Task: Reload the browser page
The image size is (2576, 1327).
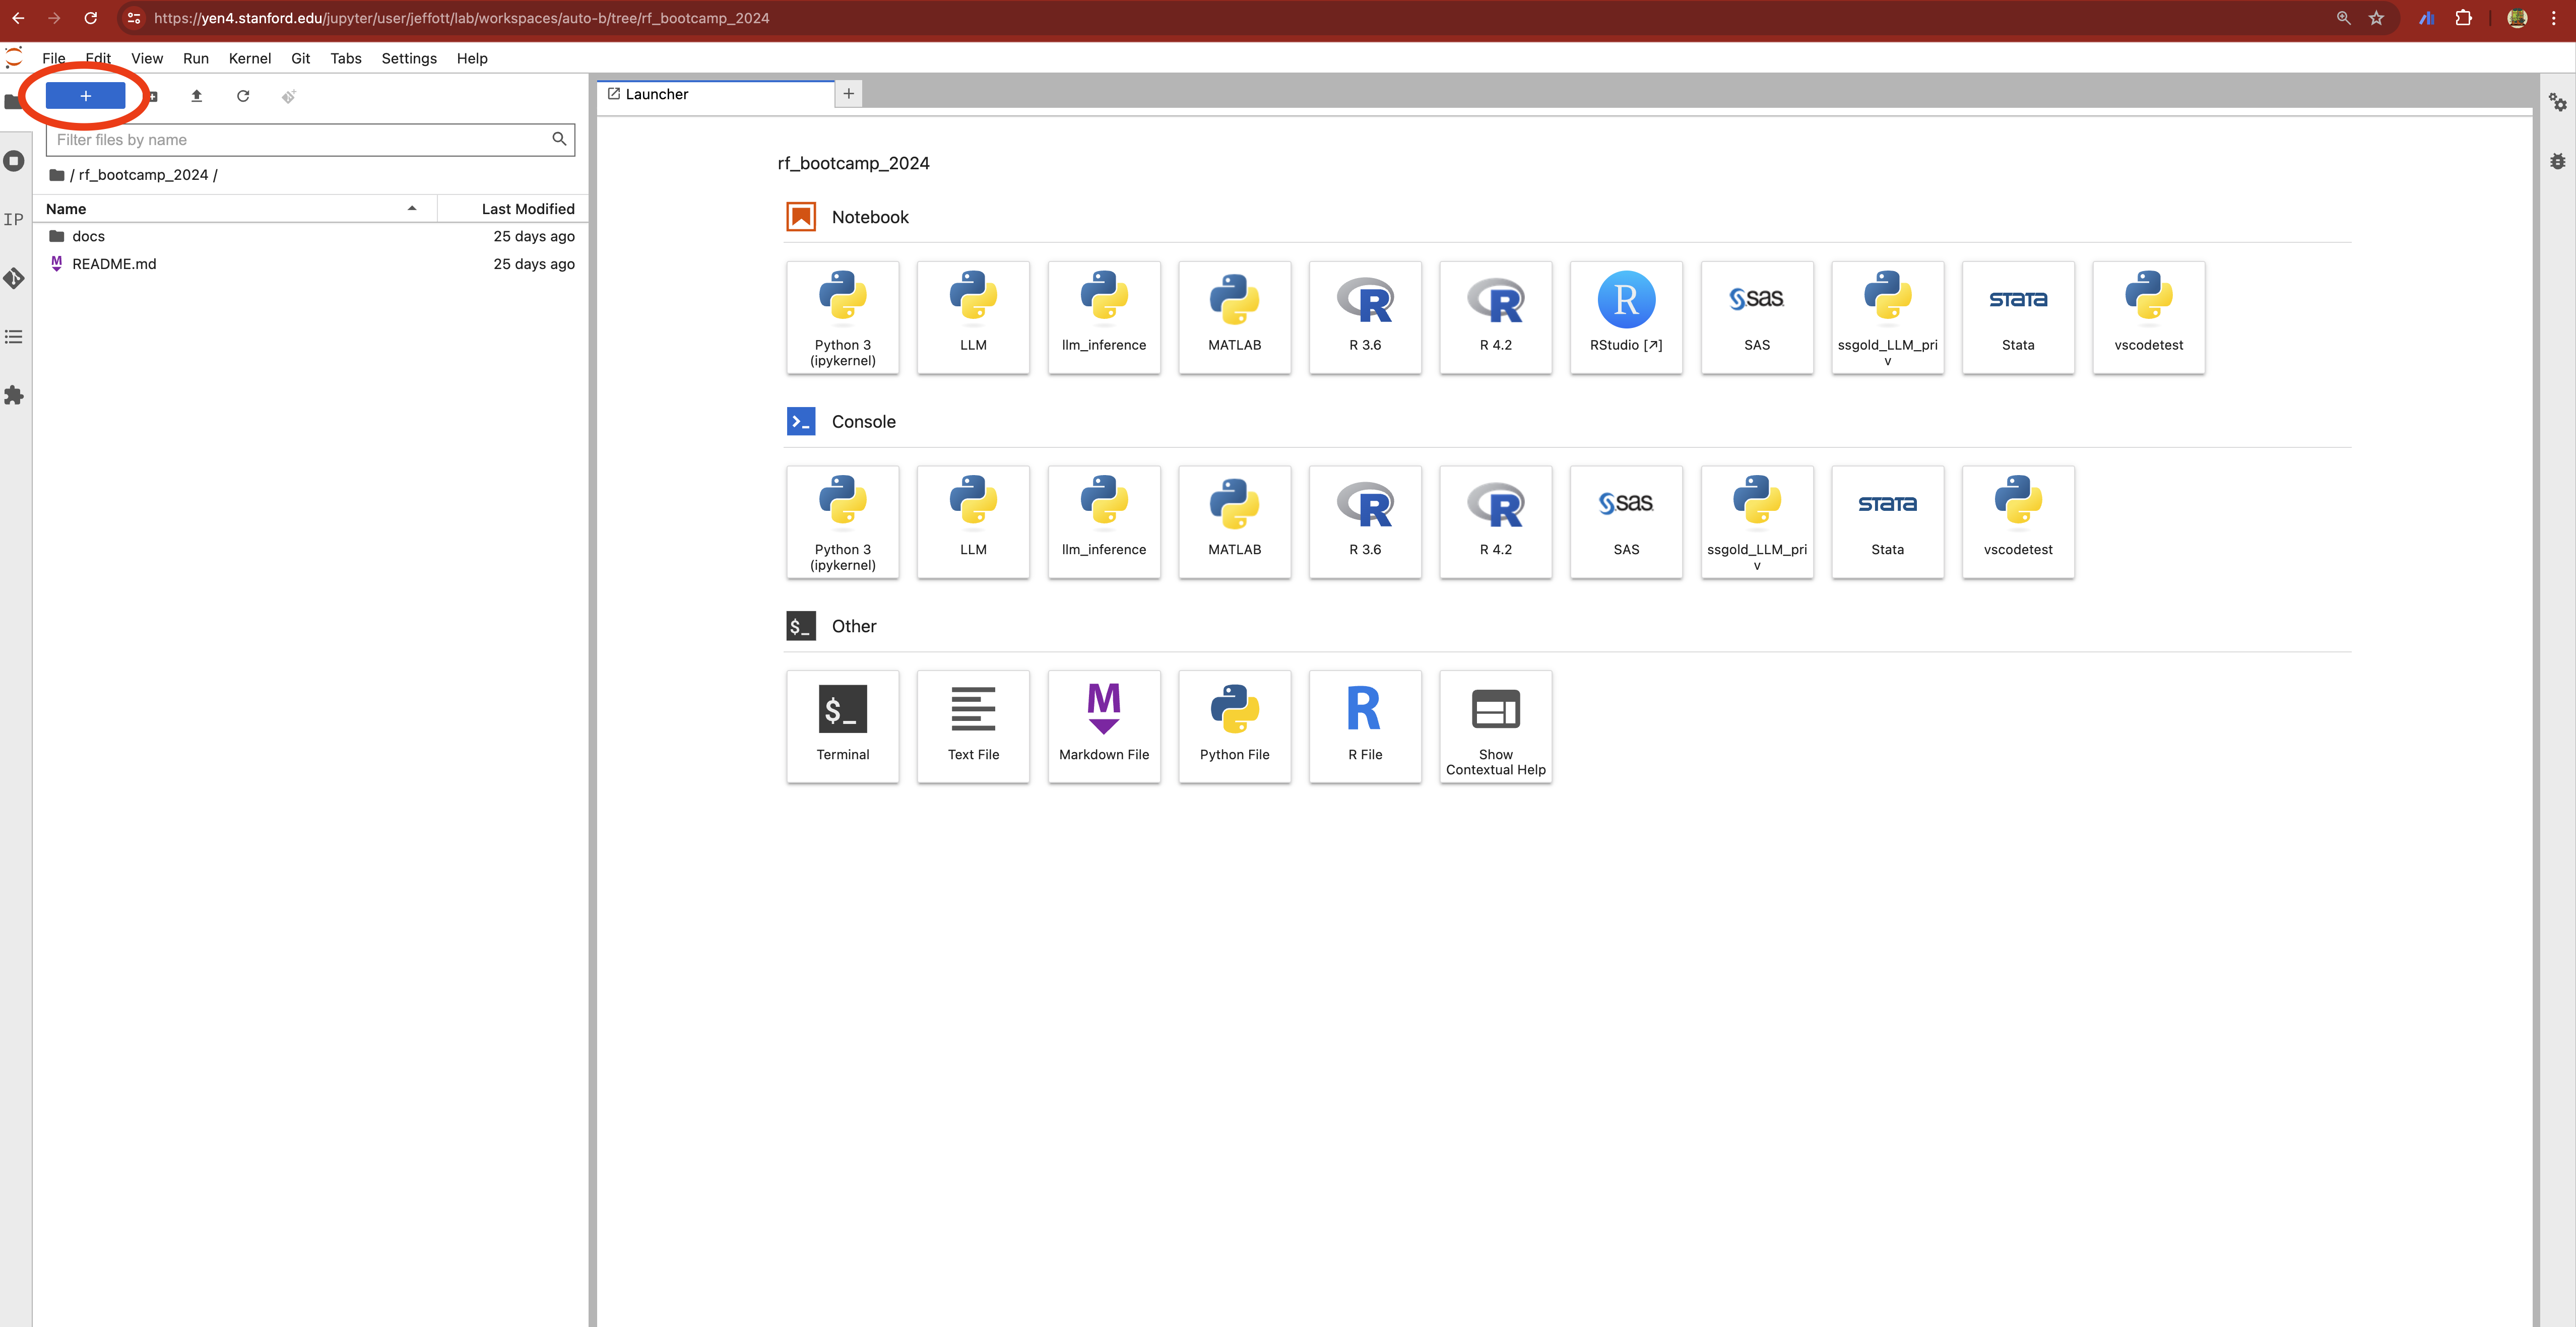Action: [x=90, y=18]
